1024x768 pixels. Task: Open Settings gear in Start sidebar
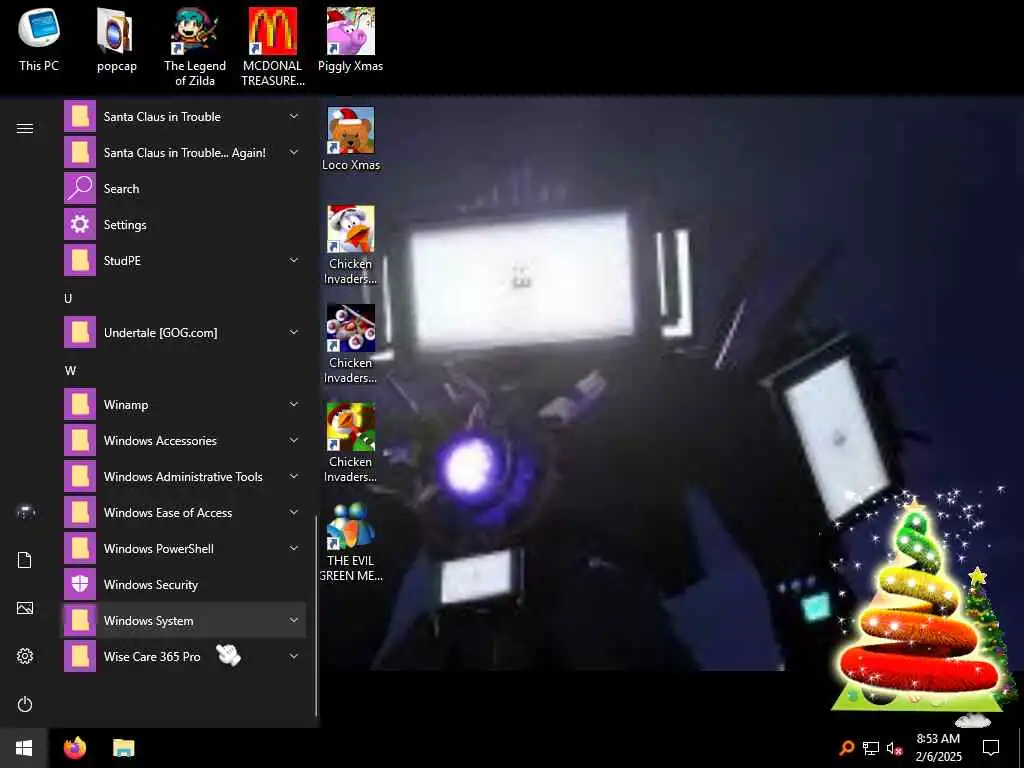coord(25,656)
